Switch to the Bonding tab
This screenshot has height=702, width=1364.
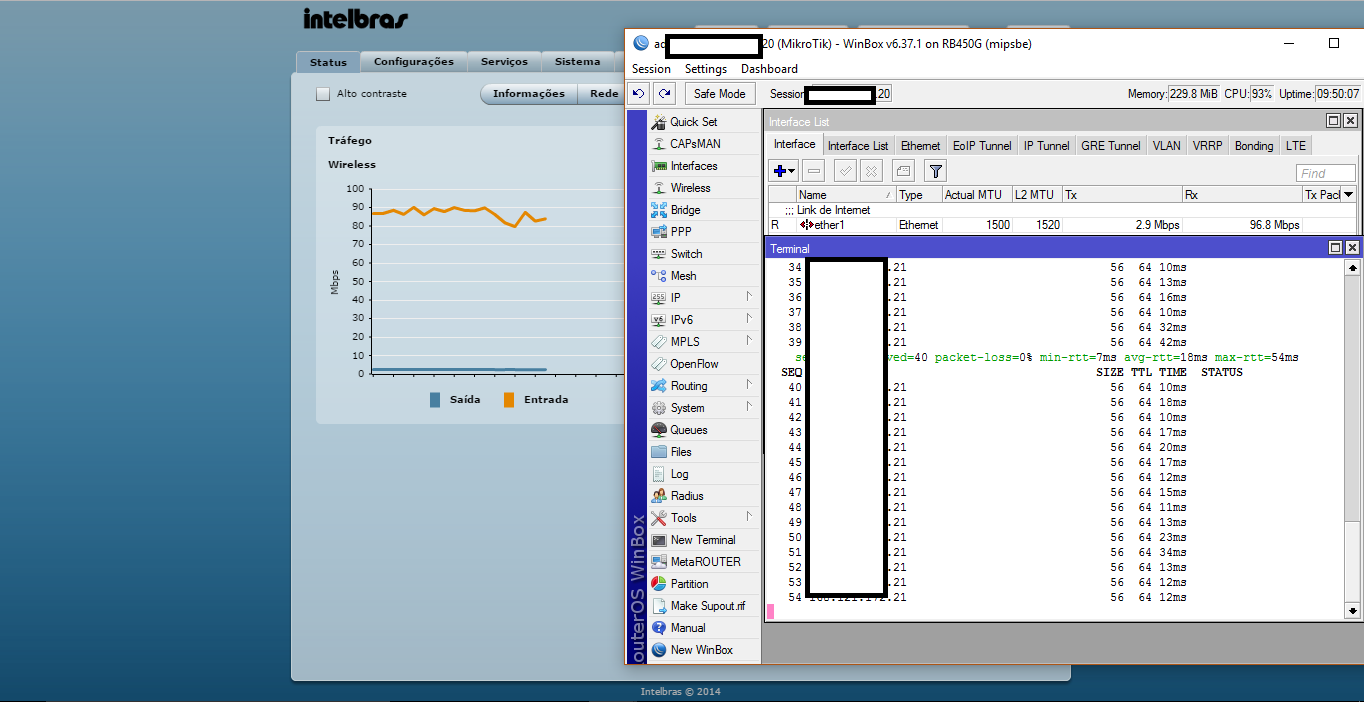tap(1254, 146)
